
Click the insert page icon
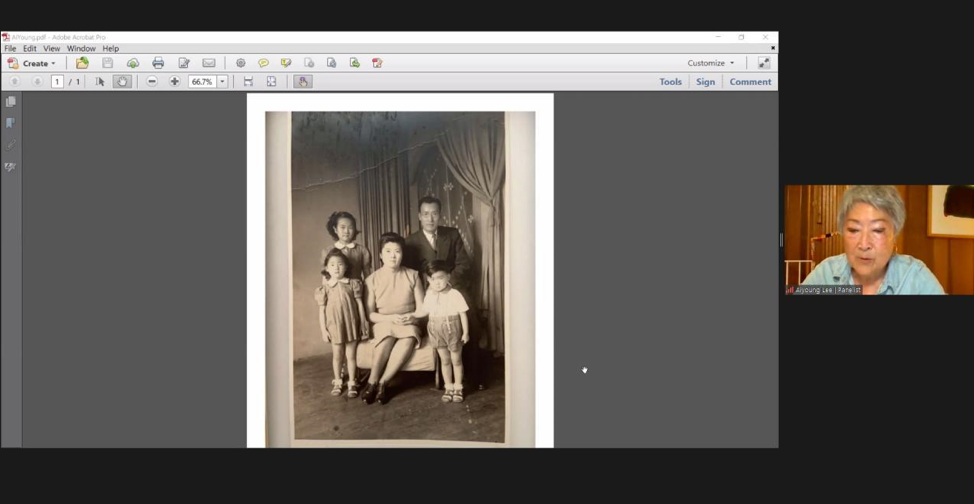[309, 63]
